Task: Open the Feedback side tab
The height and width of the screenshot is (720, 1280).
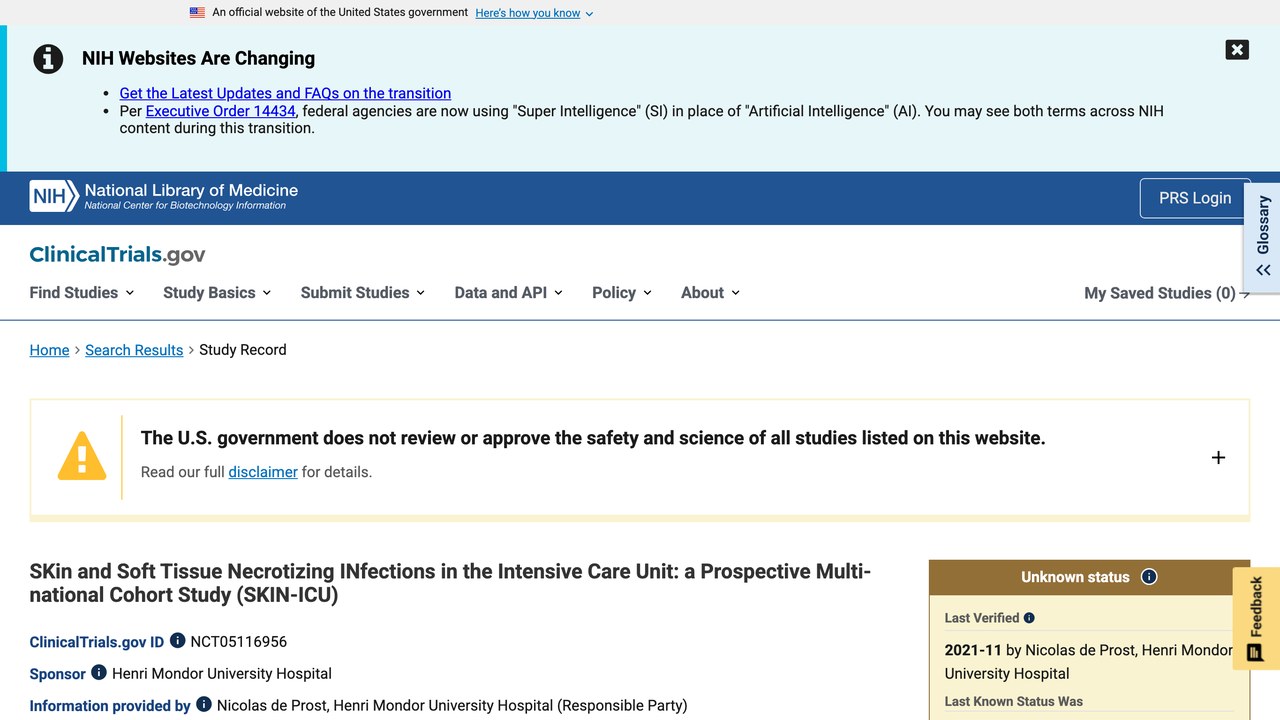Action: tap(1256, 618)
